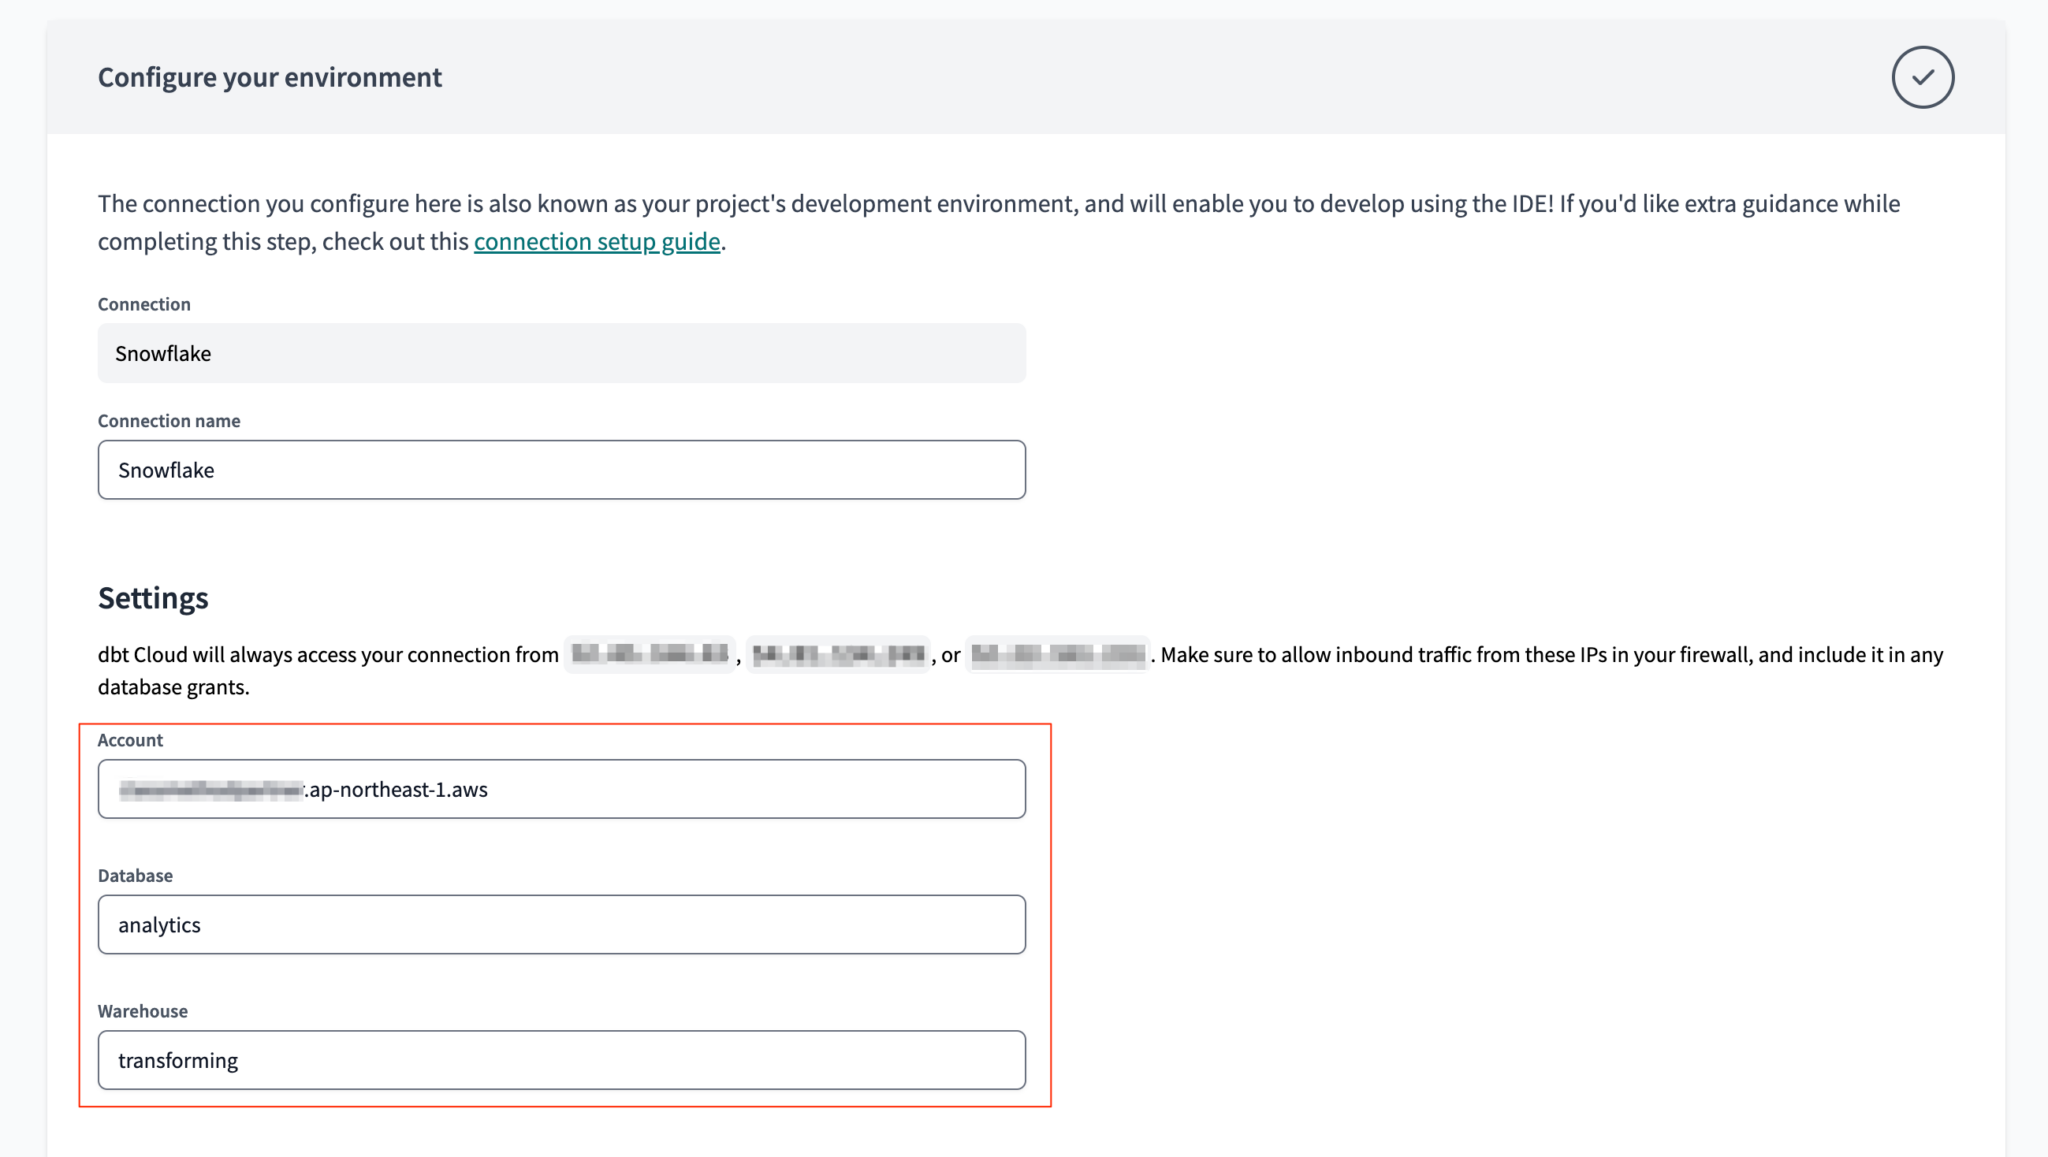Click the Warehouse field containing transforming
This screenshot has width=2048, height=1157.
click(x=560, y=1059)
